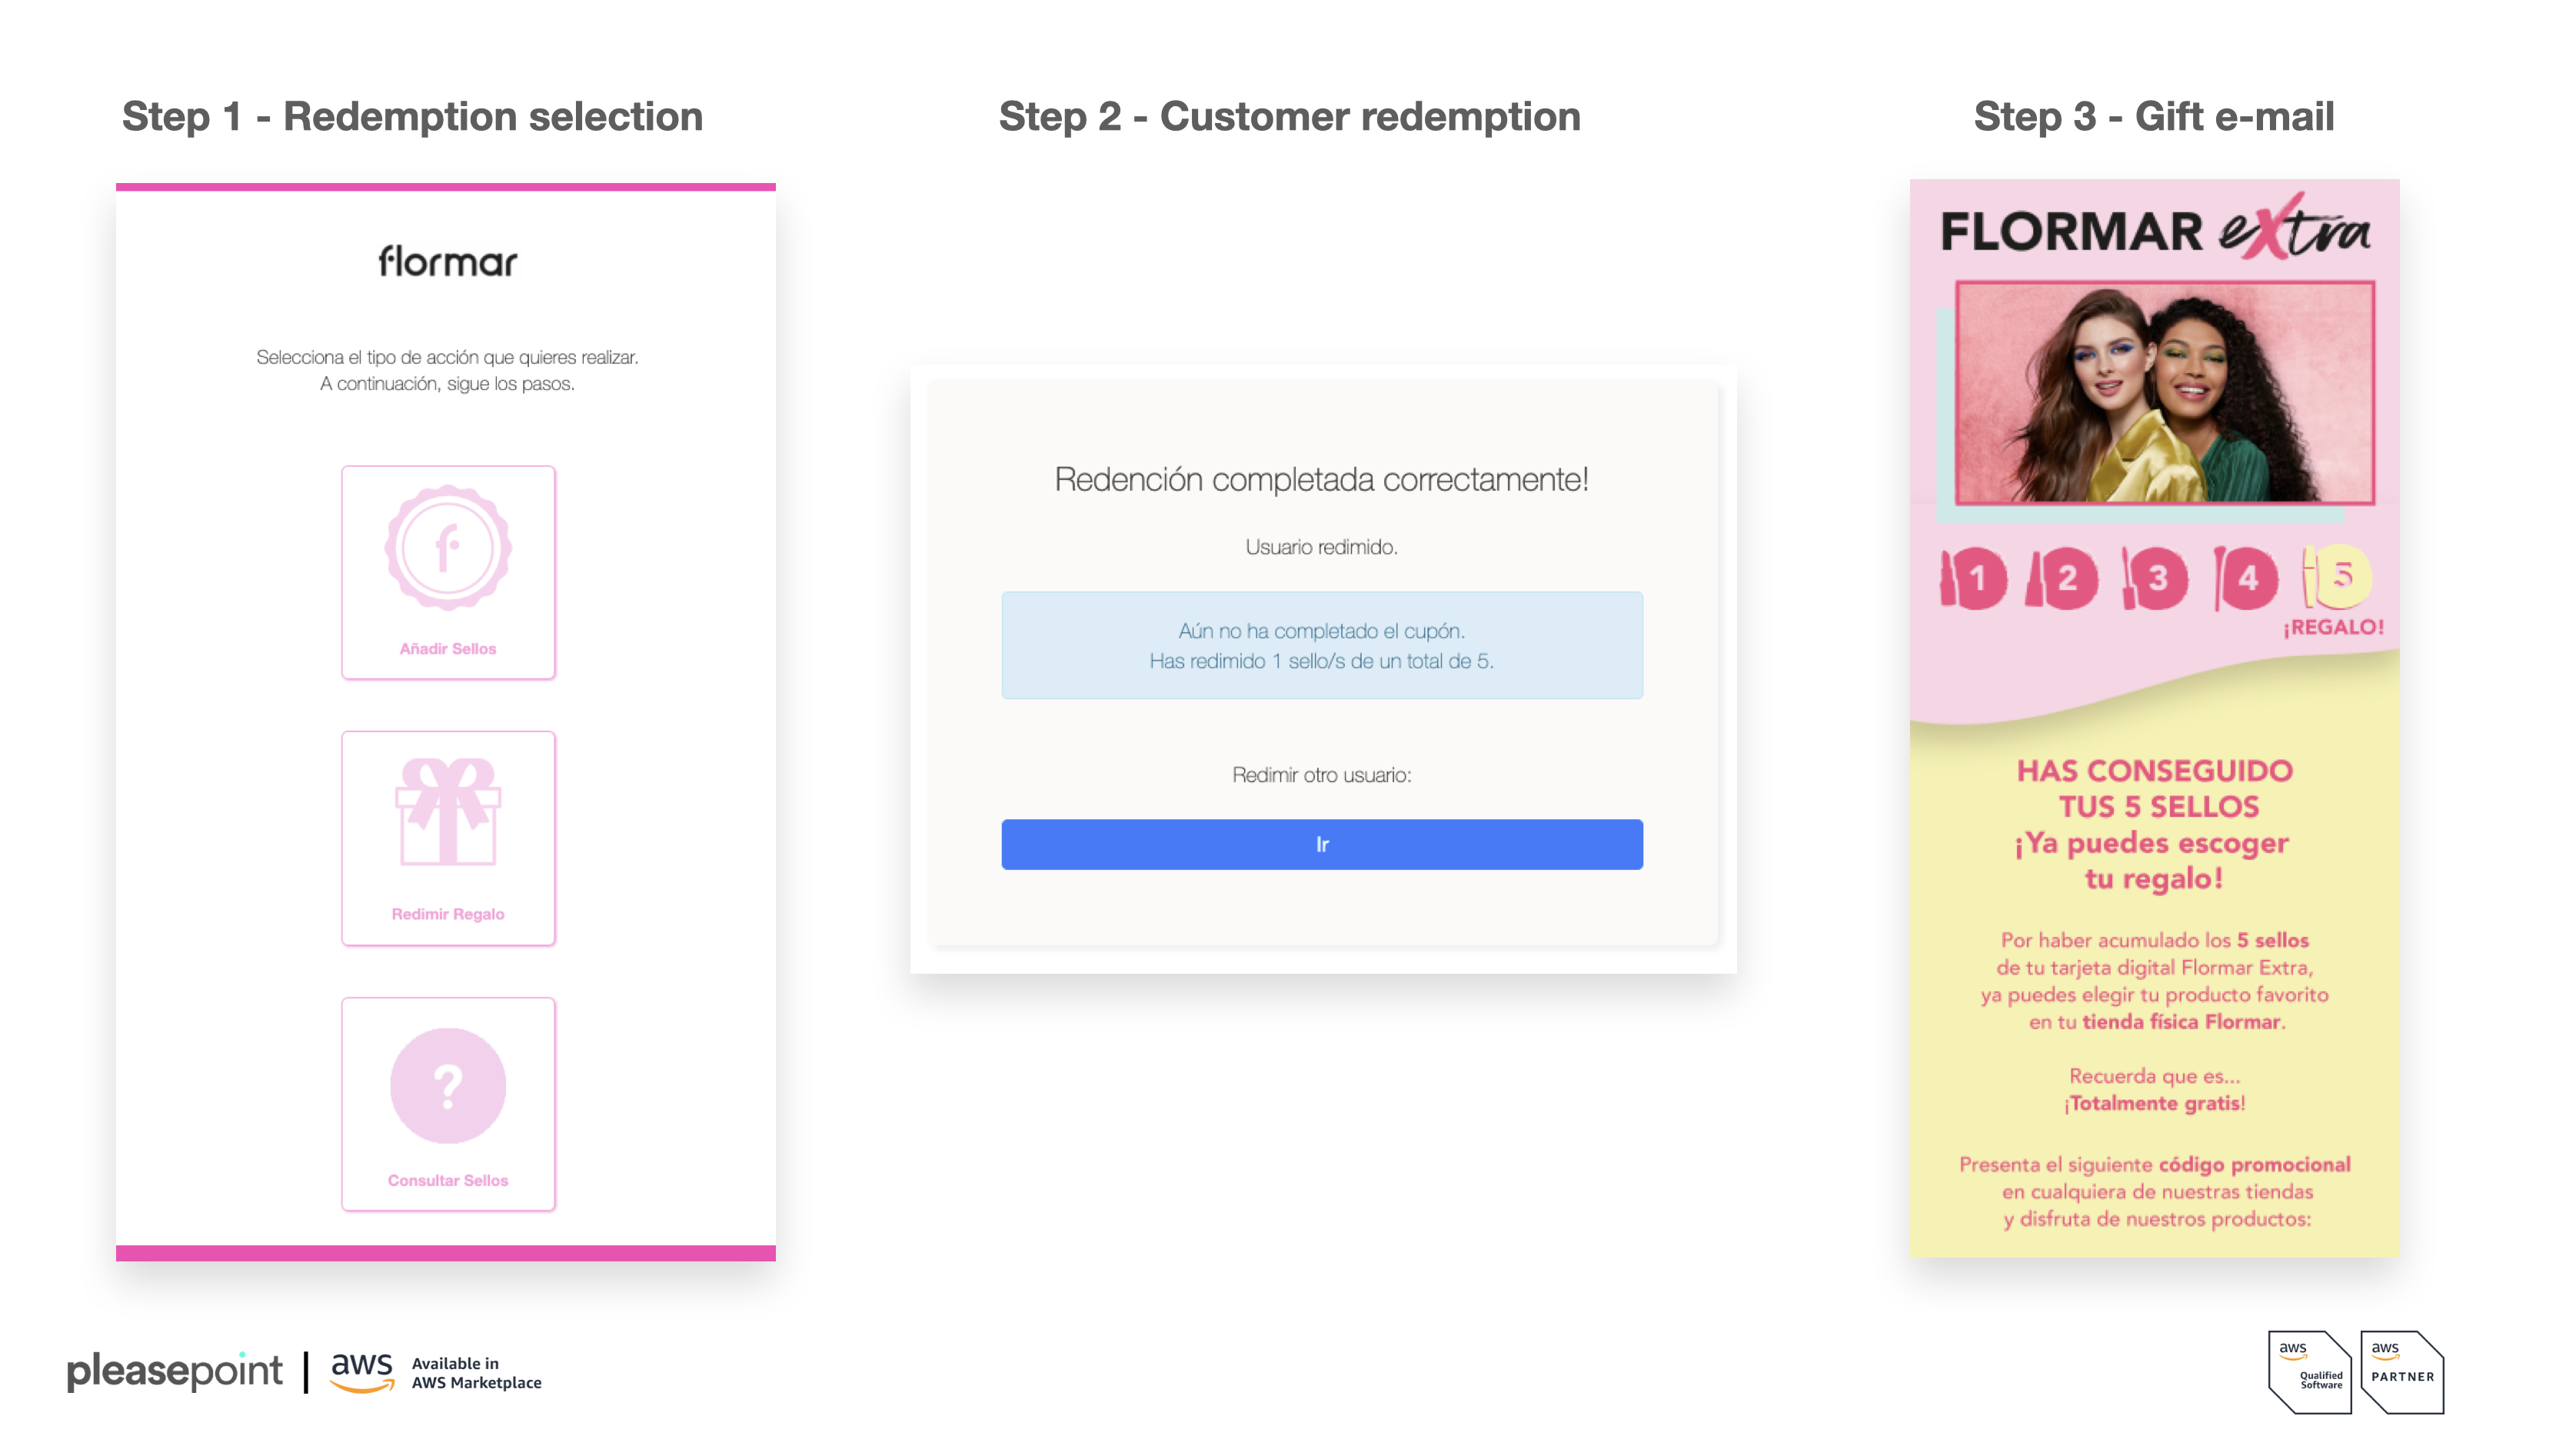Click the yellow stamp 5 REGALO icon
Viewport: 2576px width, 1446px height.
click(x=2336, y=577)
